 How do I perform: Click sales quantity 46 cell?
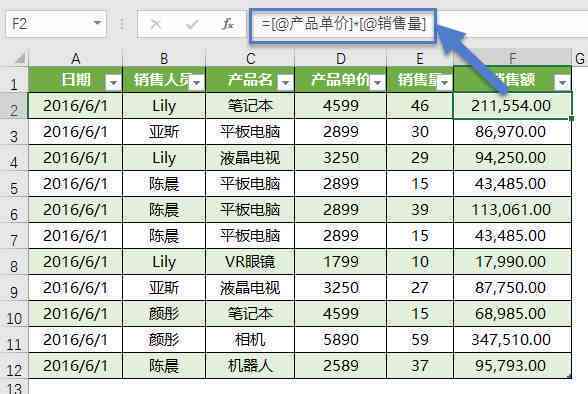coord(420,106)
